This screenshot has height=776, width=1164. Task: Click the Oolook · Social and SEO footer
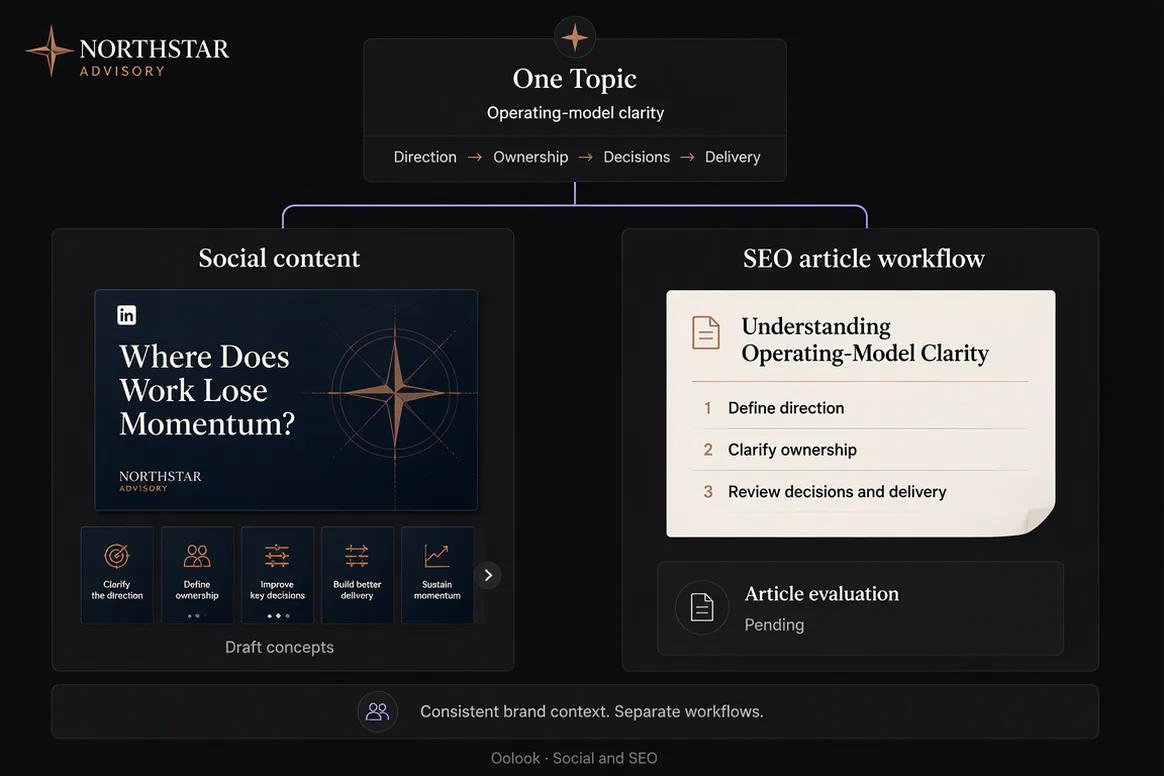574,758
